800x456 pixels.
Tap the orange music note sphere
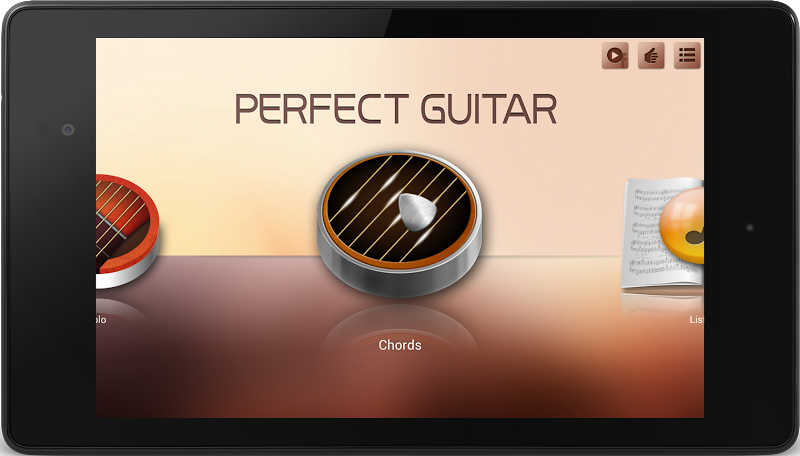pos(682,225)
